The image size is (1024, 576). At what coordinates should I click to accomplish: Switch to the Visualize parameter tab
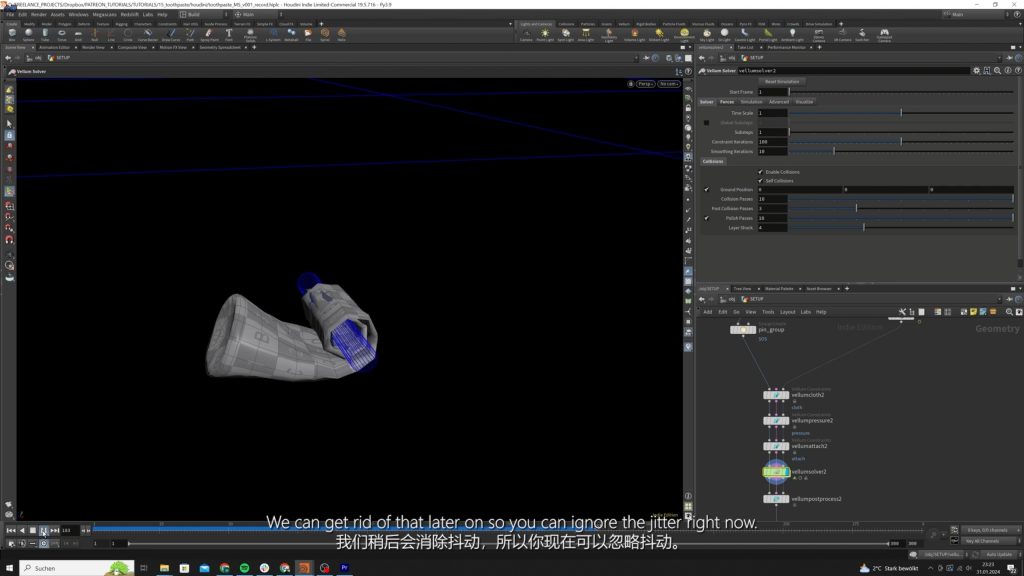(805, 102)
